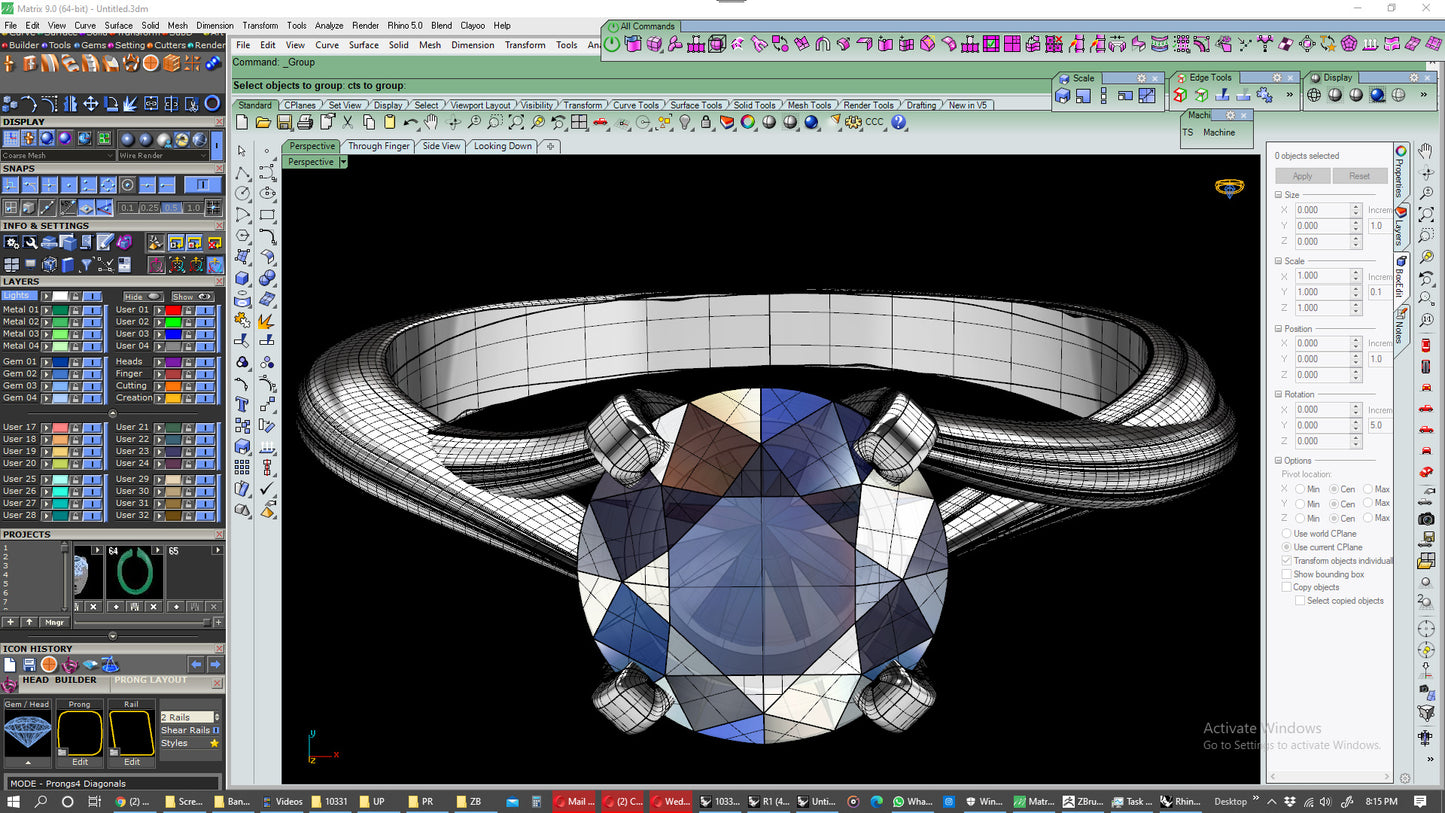The width and height of the screenshot is (1445, 813).
Task: Enable the Show bounding box checkbox
Action: [1287, 574]
